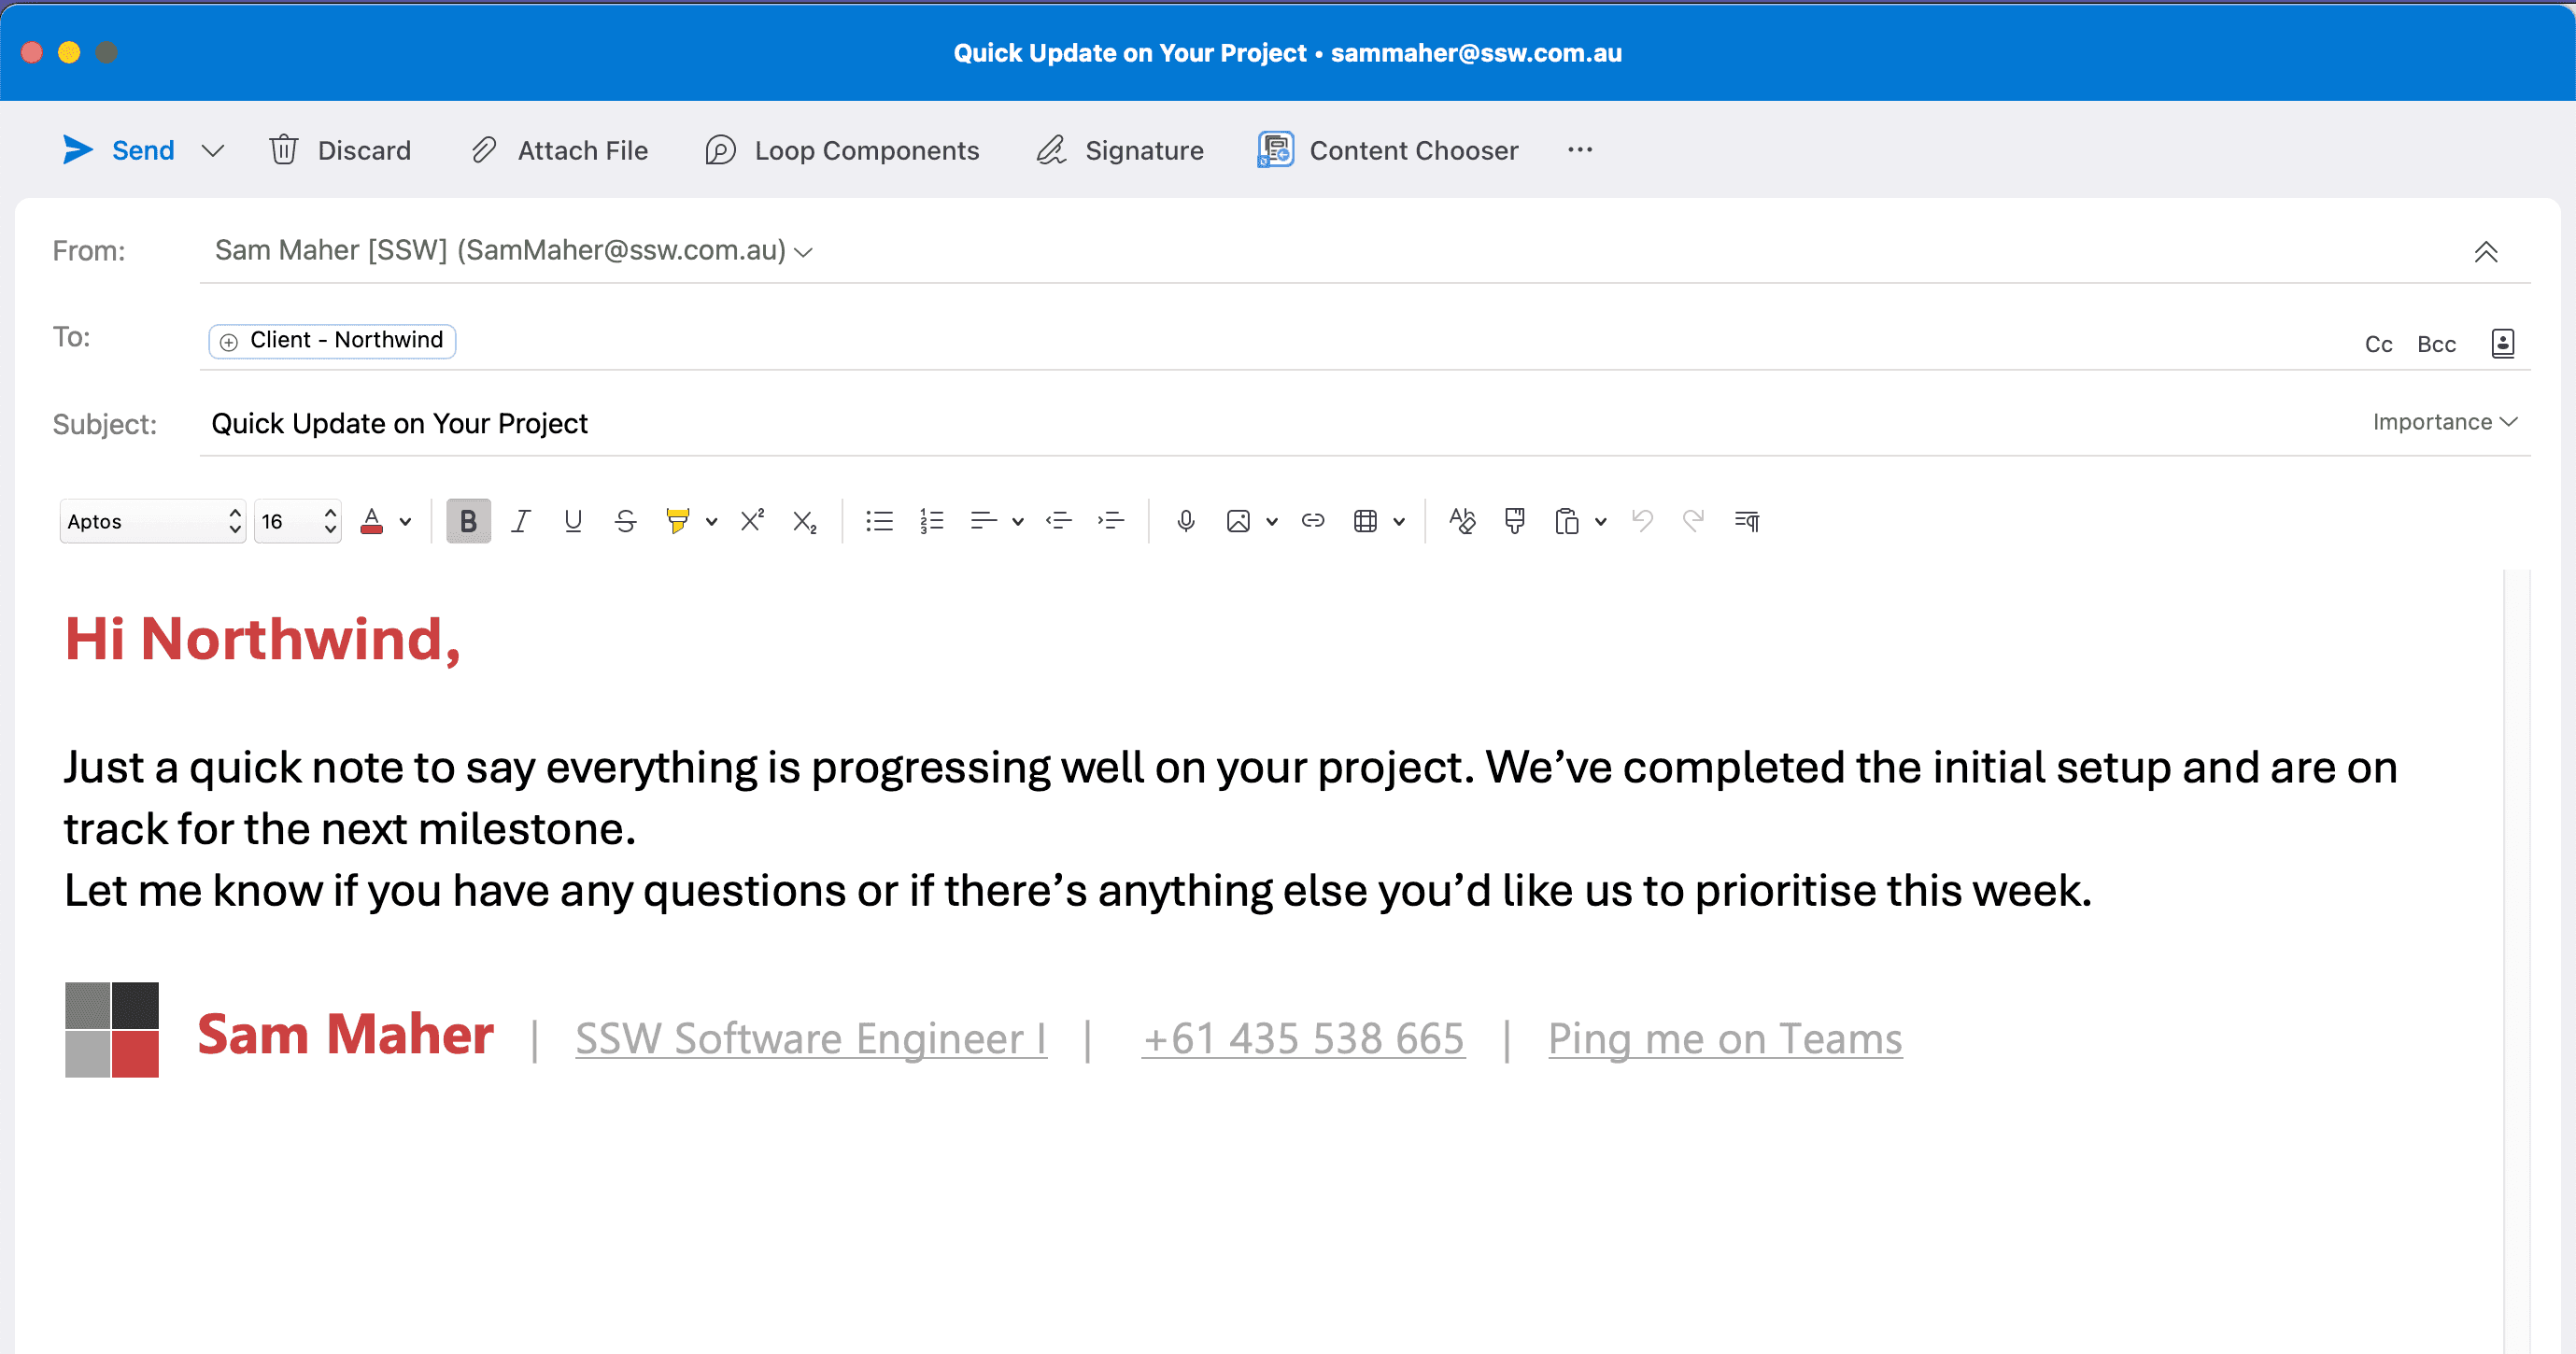
Task: Click the Clear formatting icon
Action: [x=1462, y=521]
